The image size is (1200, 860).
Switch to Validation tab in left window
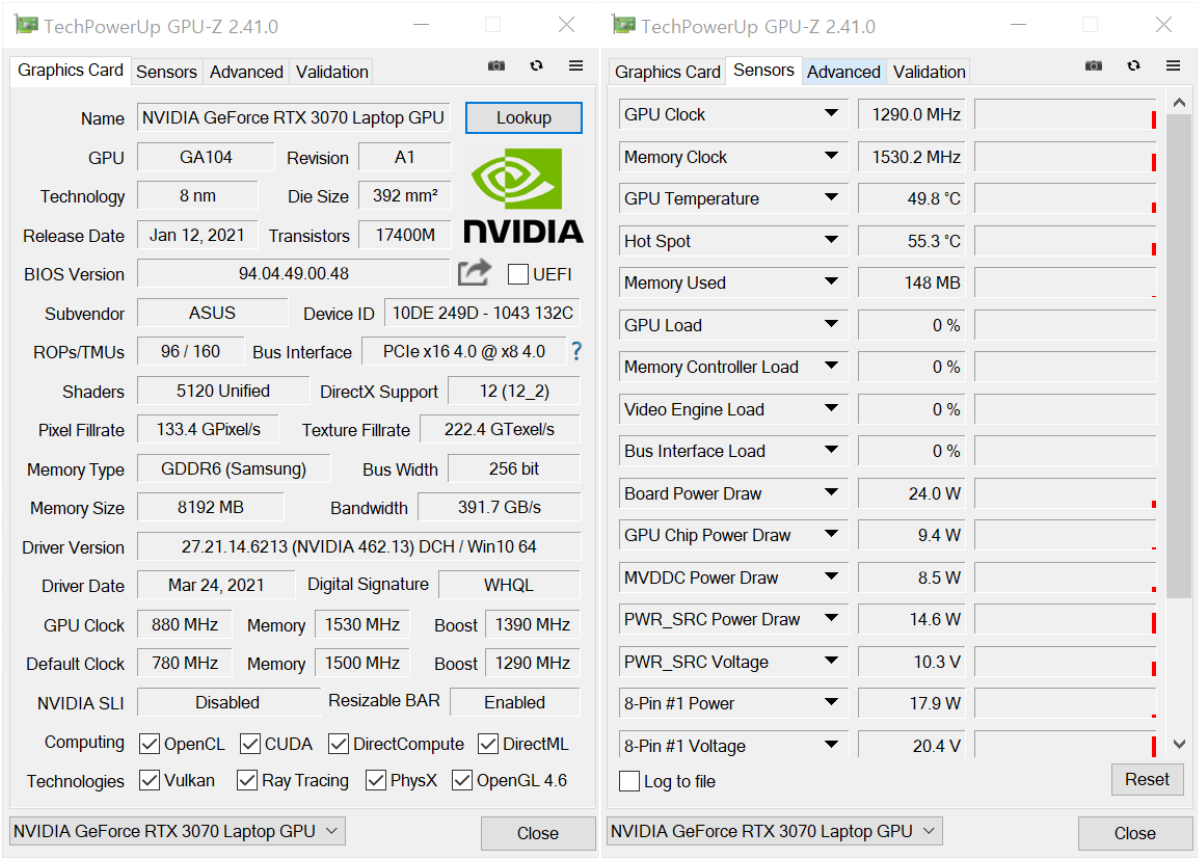[332, 72]
